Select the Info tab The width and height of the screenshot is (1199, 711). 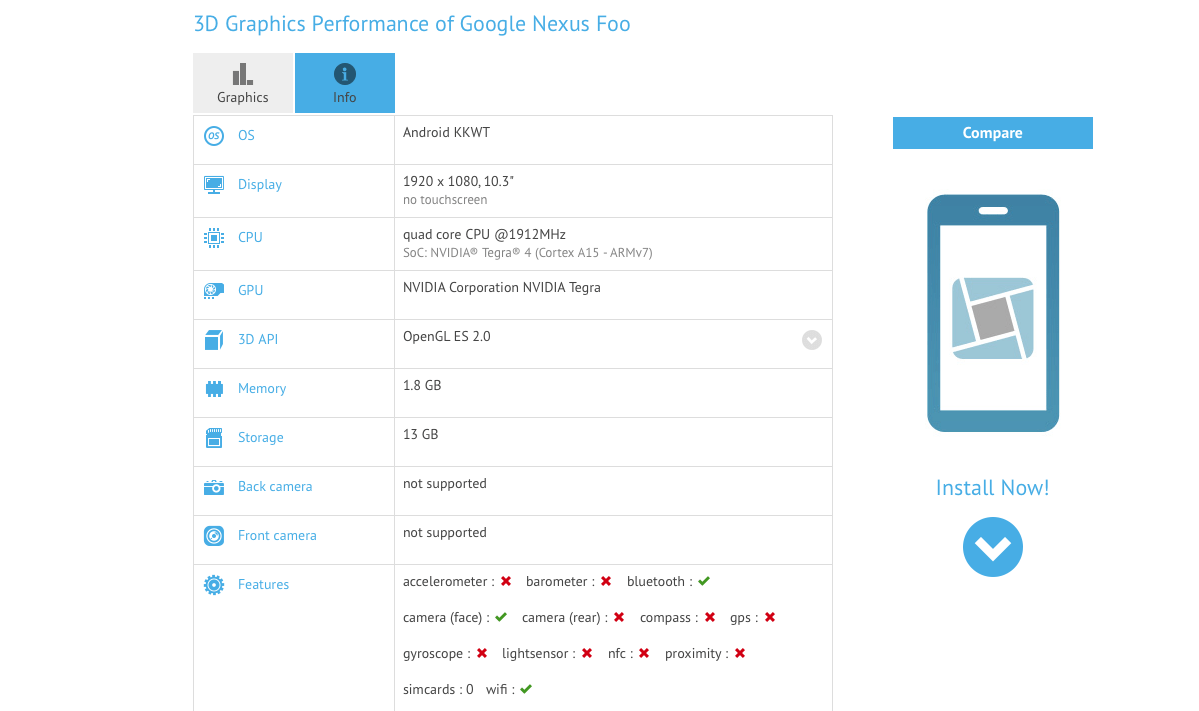pos(344,83)
